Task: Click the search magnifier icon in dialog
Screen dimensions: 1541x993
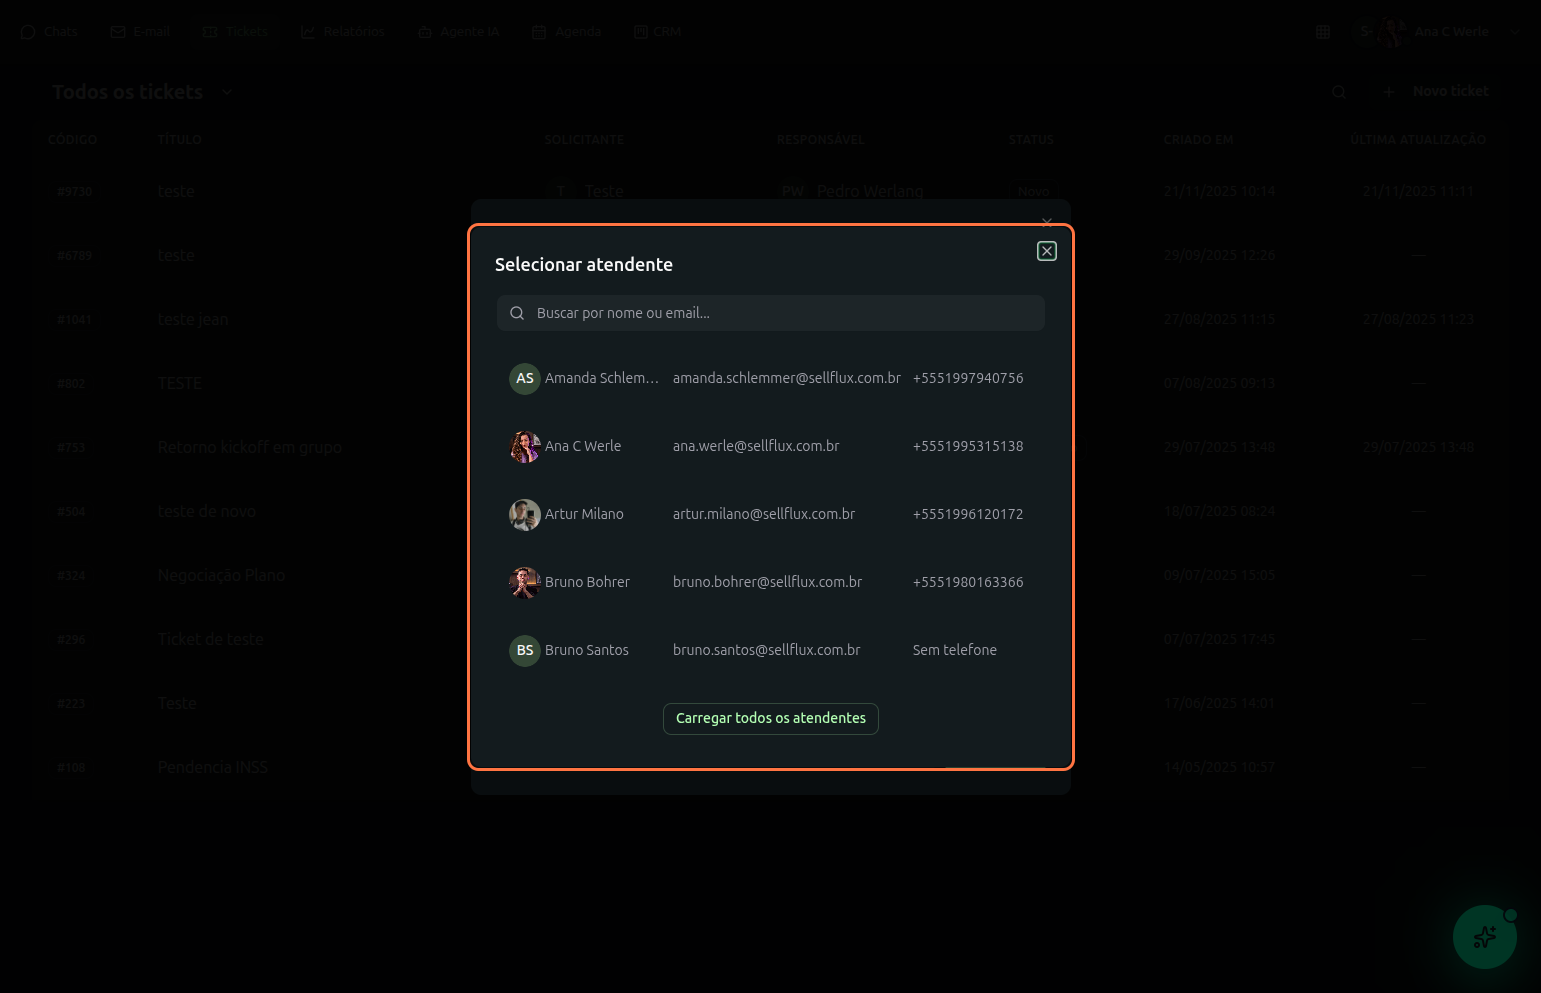Action: pyautogui.click(x=517, y=313)
